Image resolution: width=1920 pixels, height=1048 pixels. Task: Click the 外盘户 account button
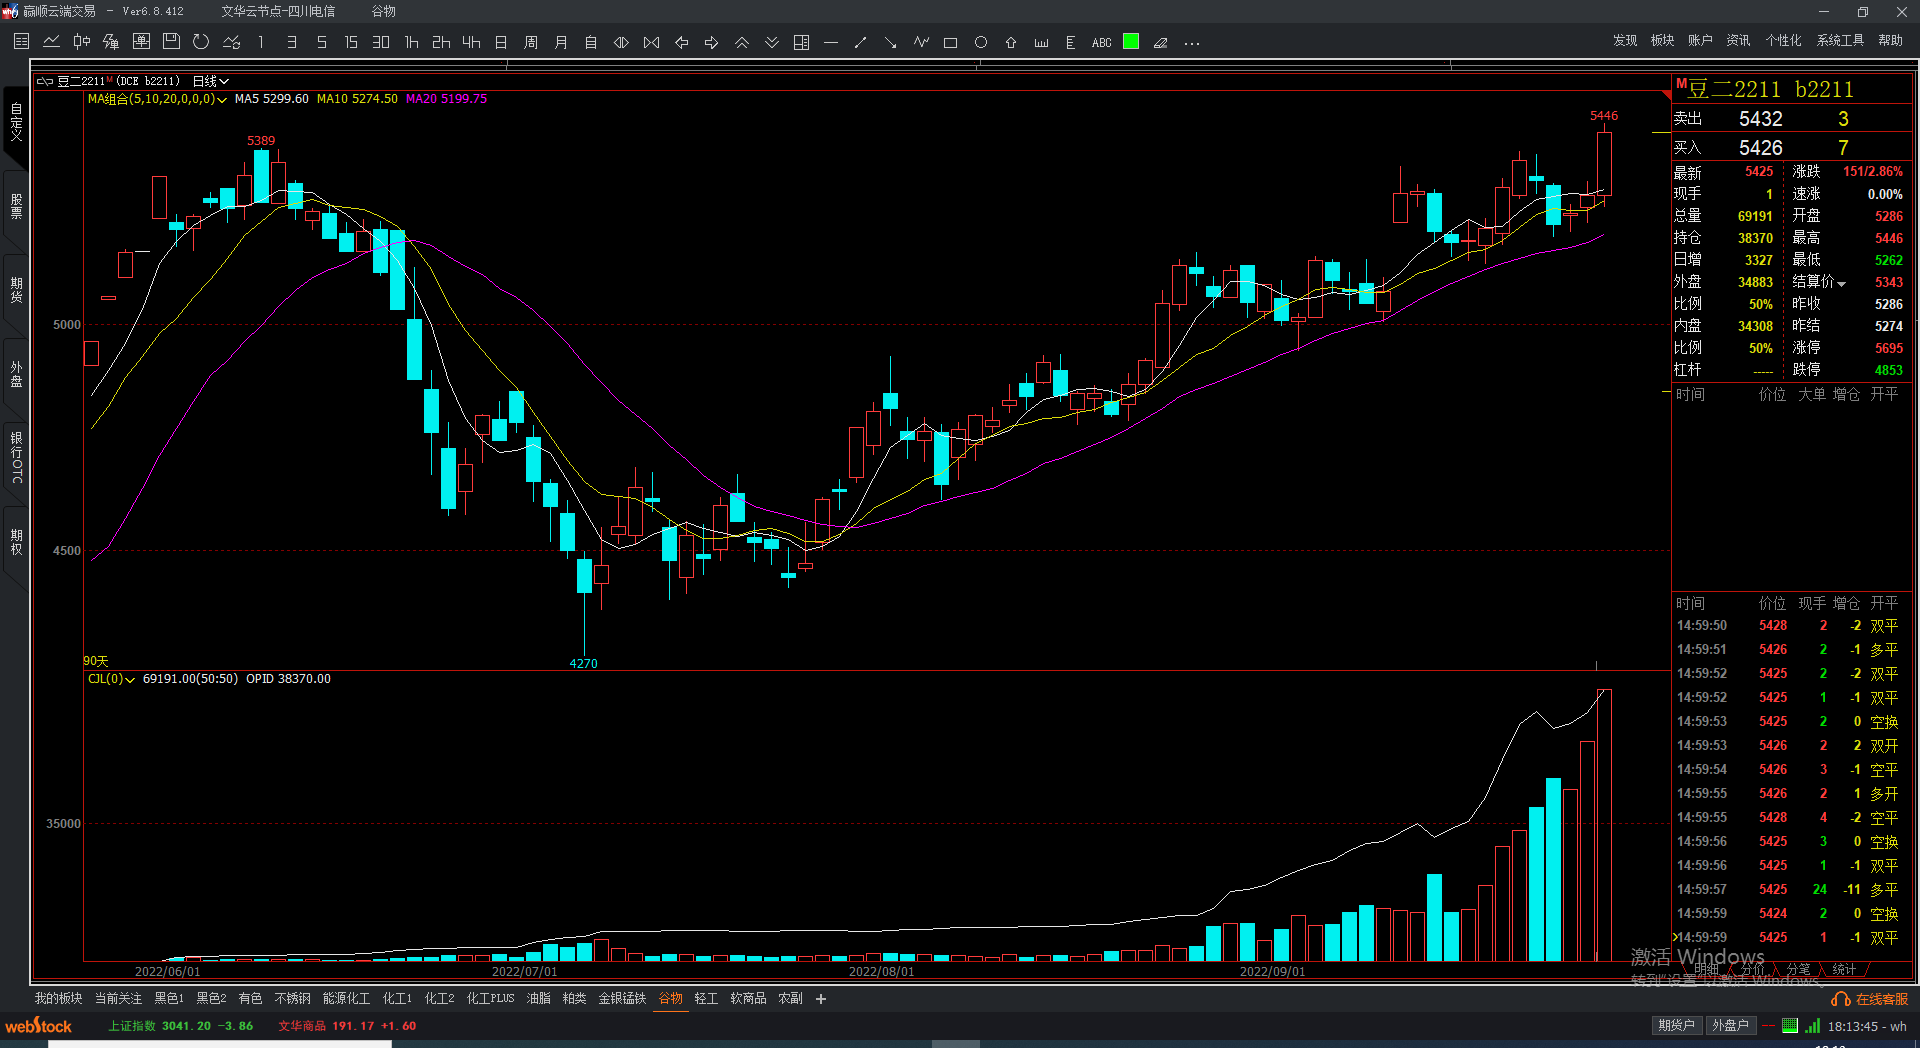pos(1730,1025)
